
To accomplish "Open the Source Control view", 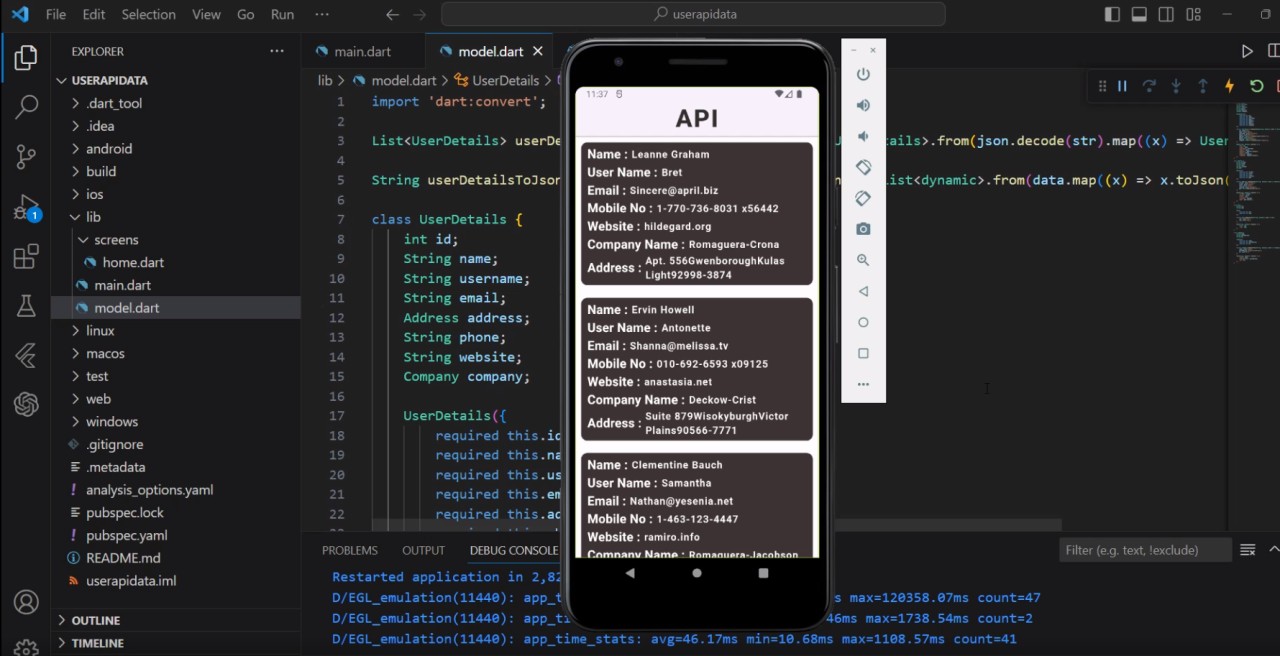I will tap(26, 156).
